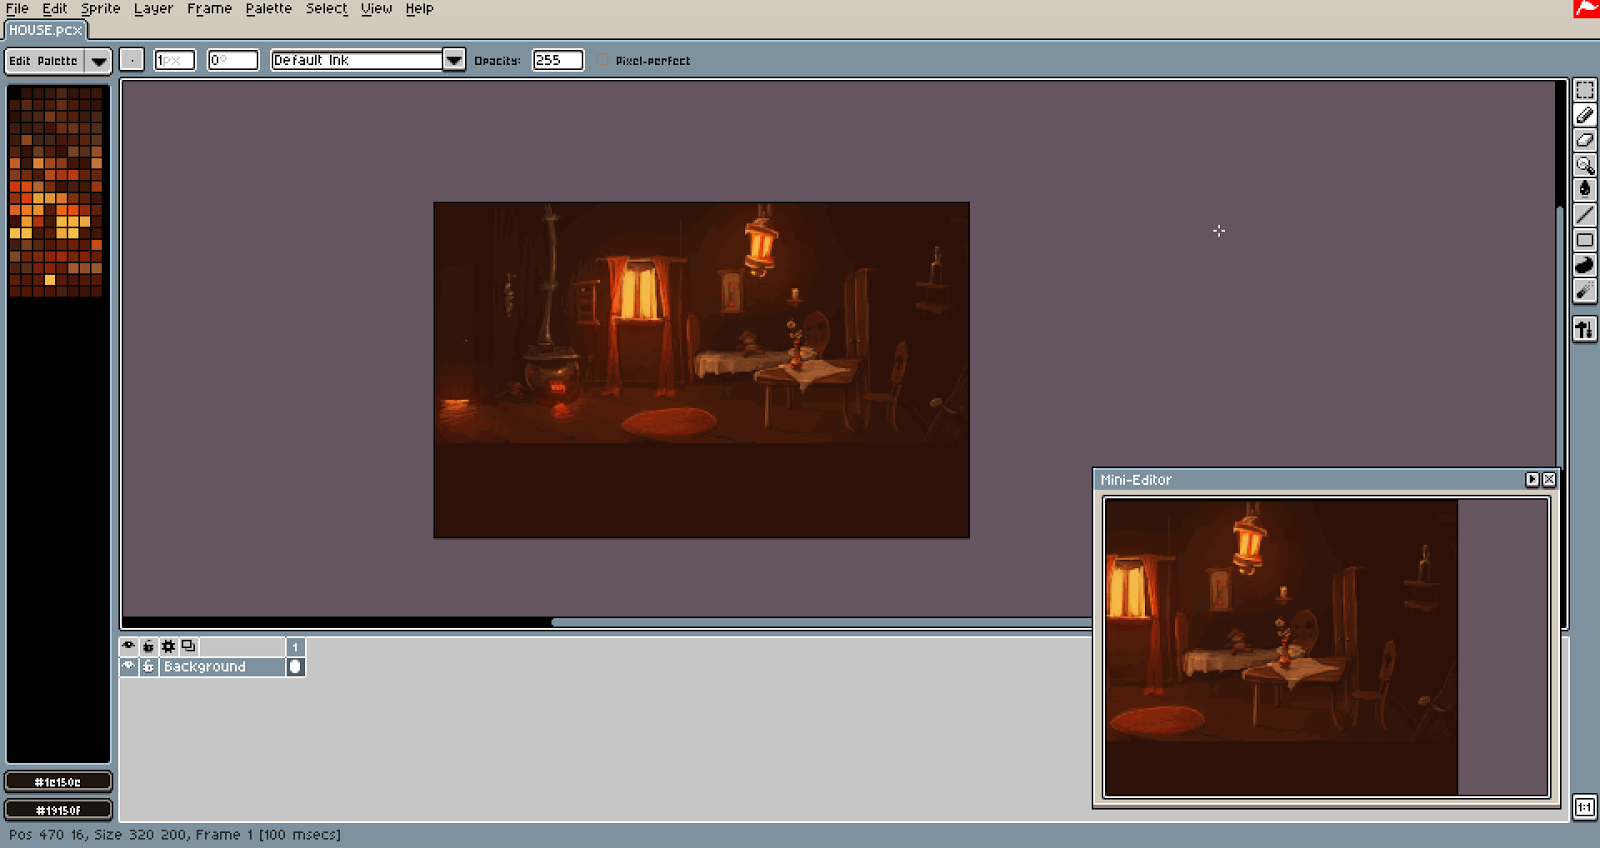Play animation in Mini-Editor

point(1532,480)
